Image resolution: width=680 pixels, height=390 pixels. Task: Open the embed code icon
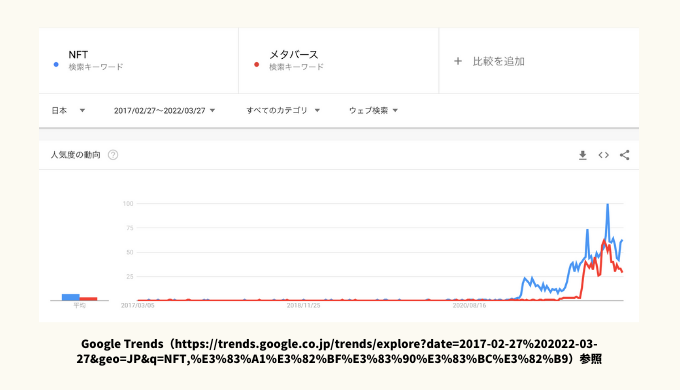point(603,155)
